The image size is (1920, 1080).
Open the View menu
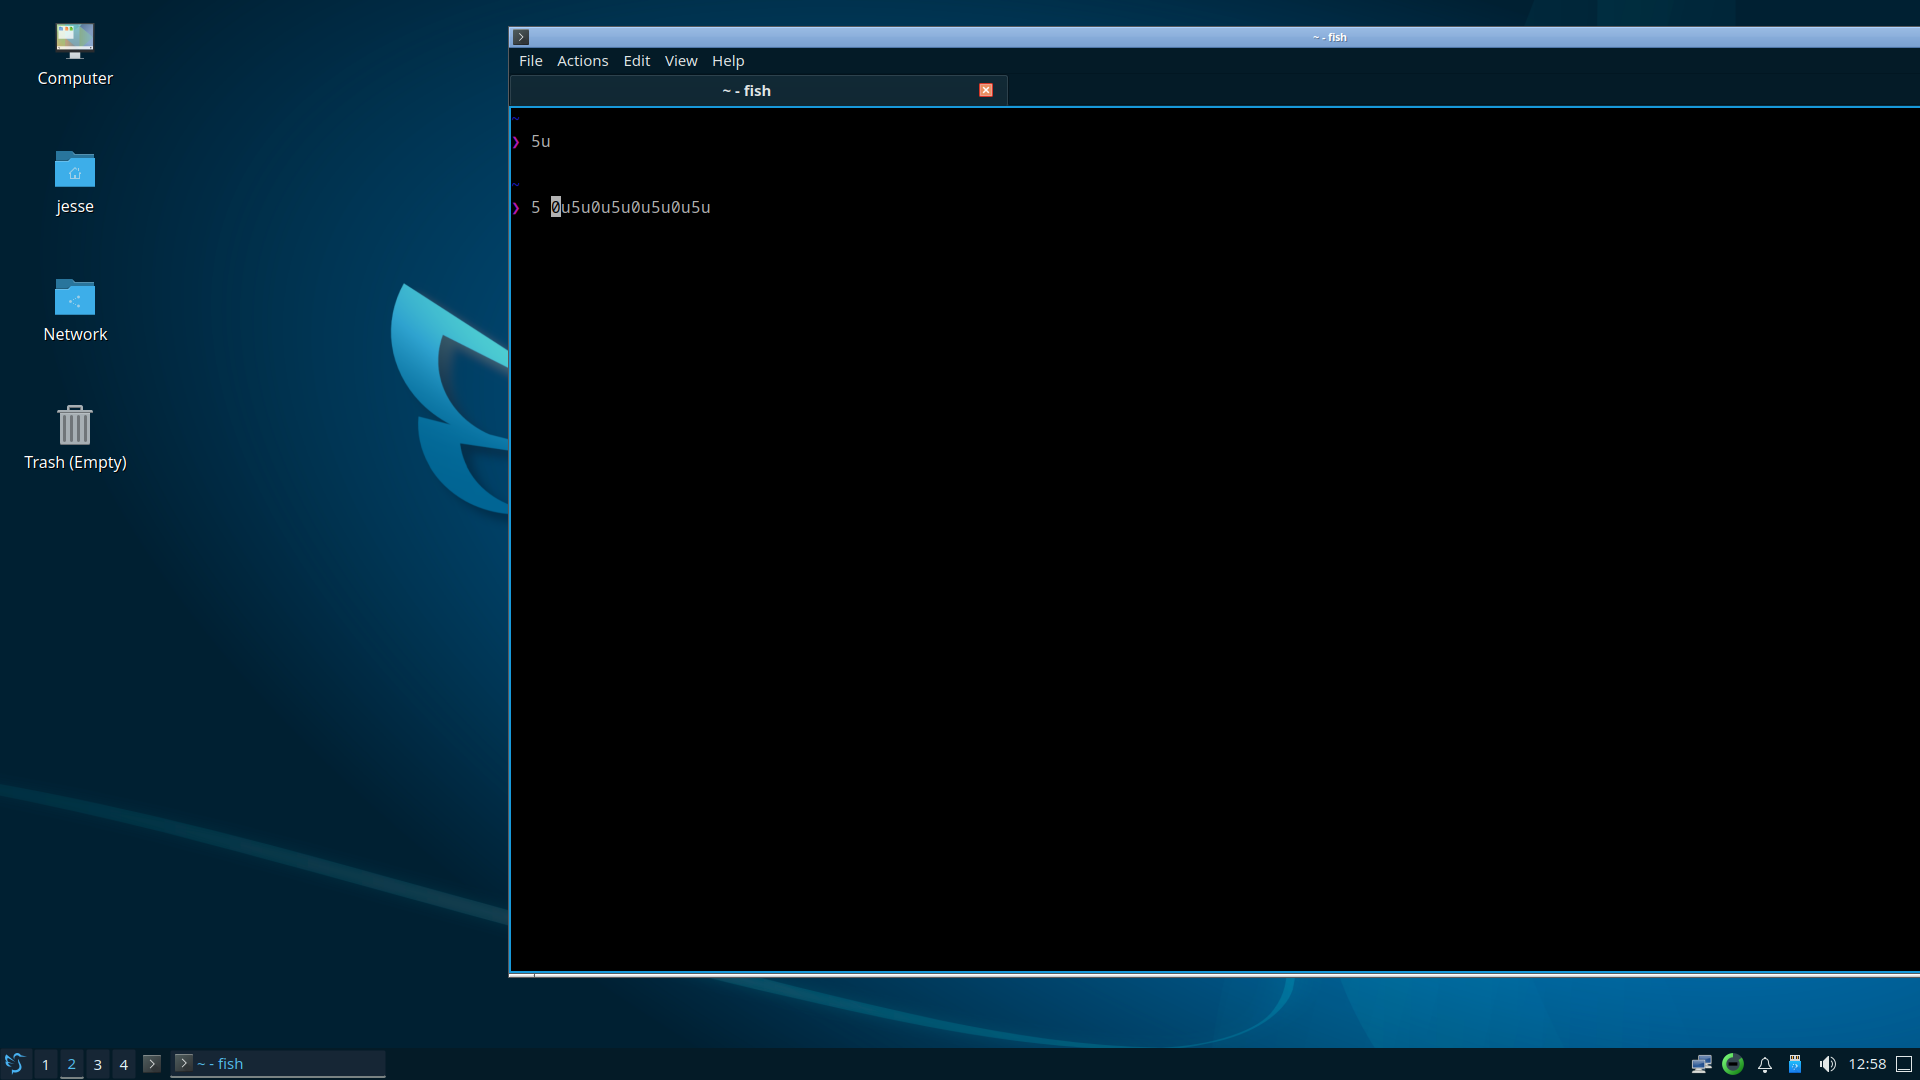click(x=681, y=61)
